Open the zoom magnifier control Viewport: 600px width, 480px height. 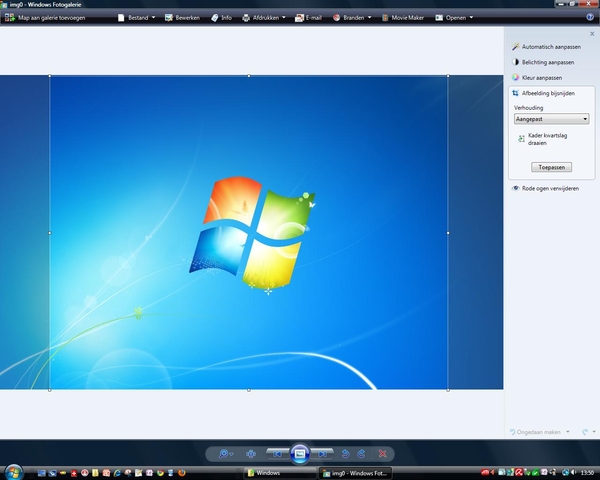pos(225,454)
